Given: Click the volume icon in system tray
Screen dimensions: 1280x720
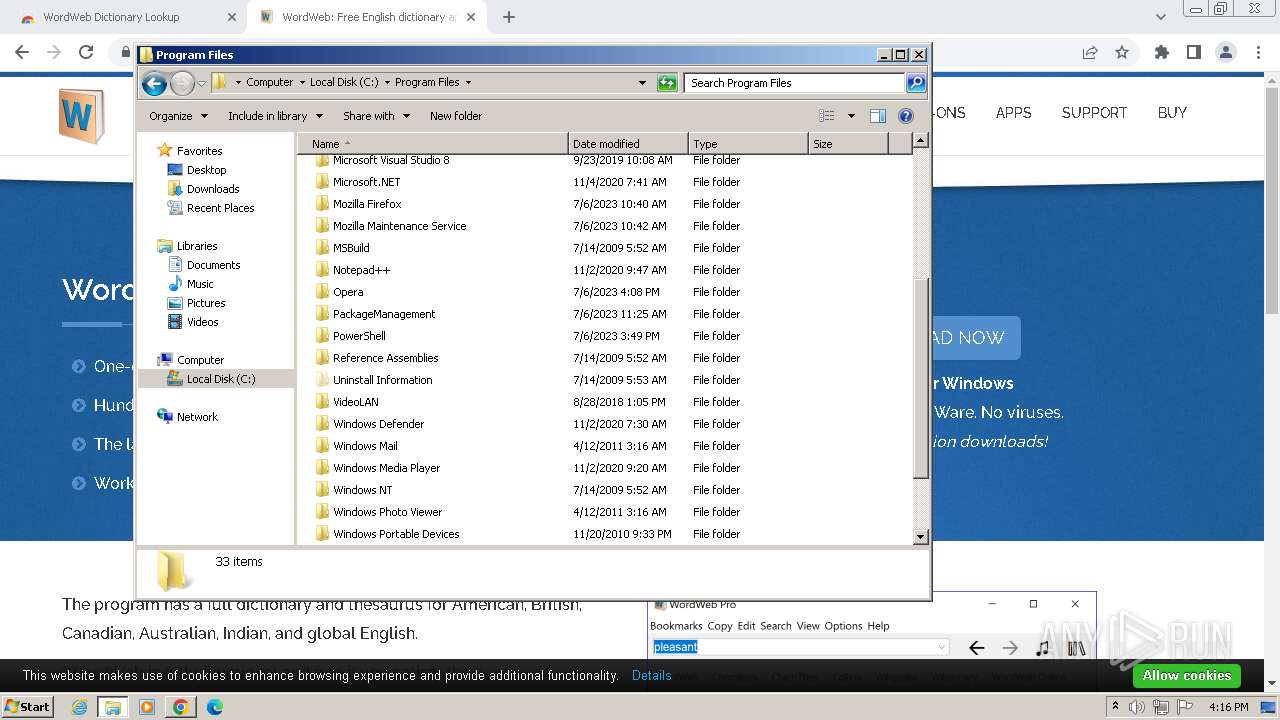Looking at the screenshot, I should coord(1137,707).
